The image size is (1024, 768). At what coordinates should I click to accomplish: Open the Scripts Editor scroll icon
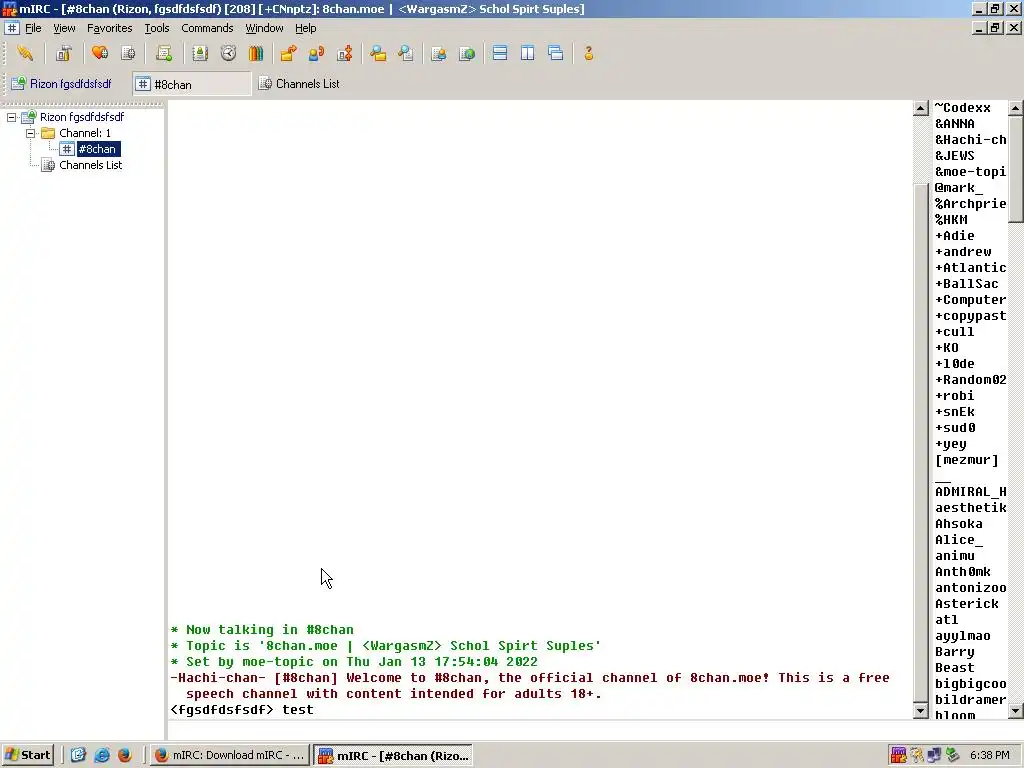point(164,54)
